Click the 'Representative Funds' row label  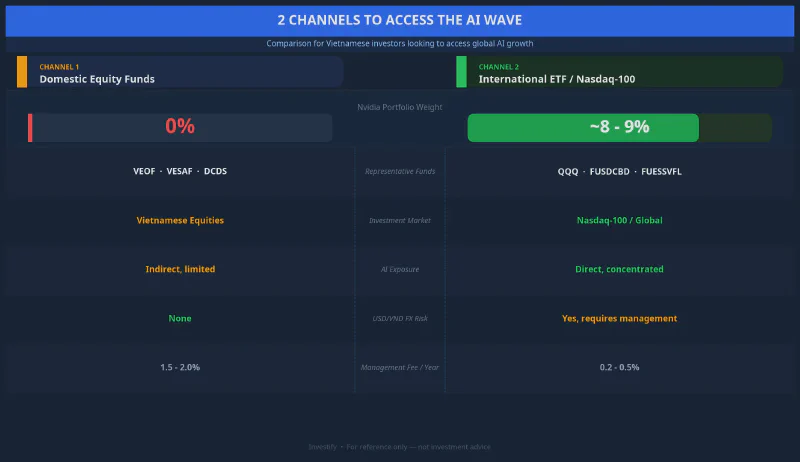click(x=400, y=171)
